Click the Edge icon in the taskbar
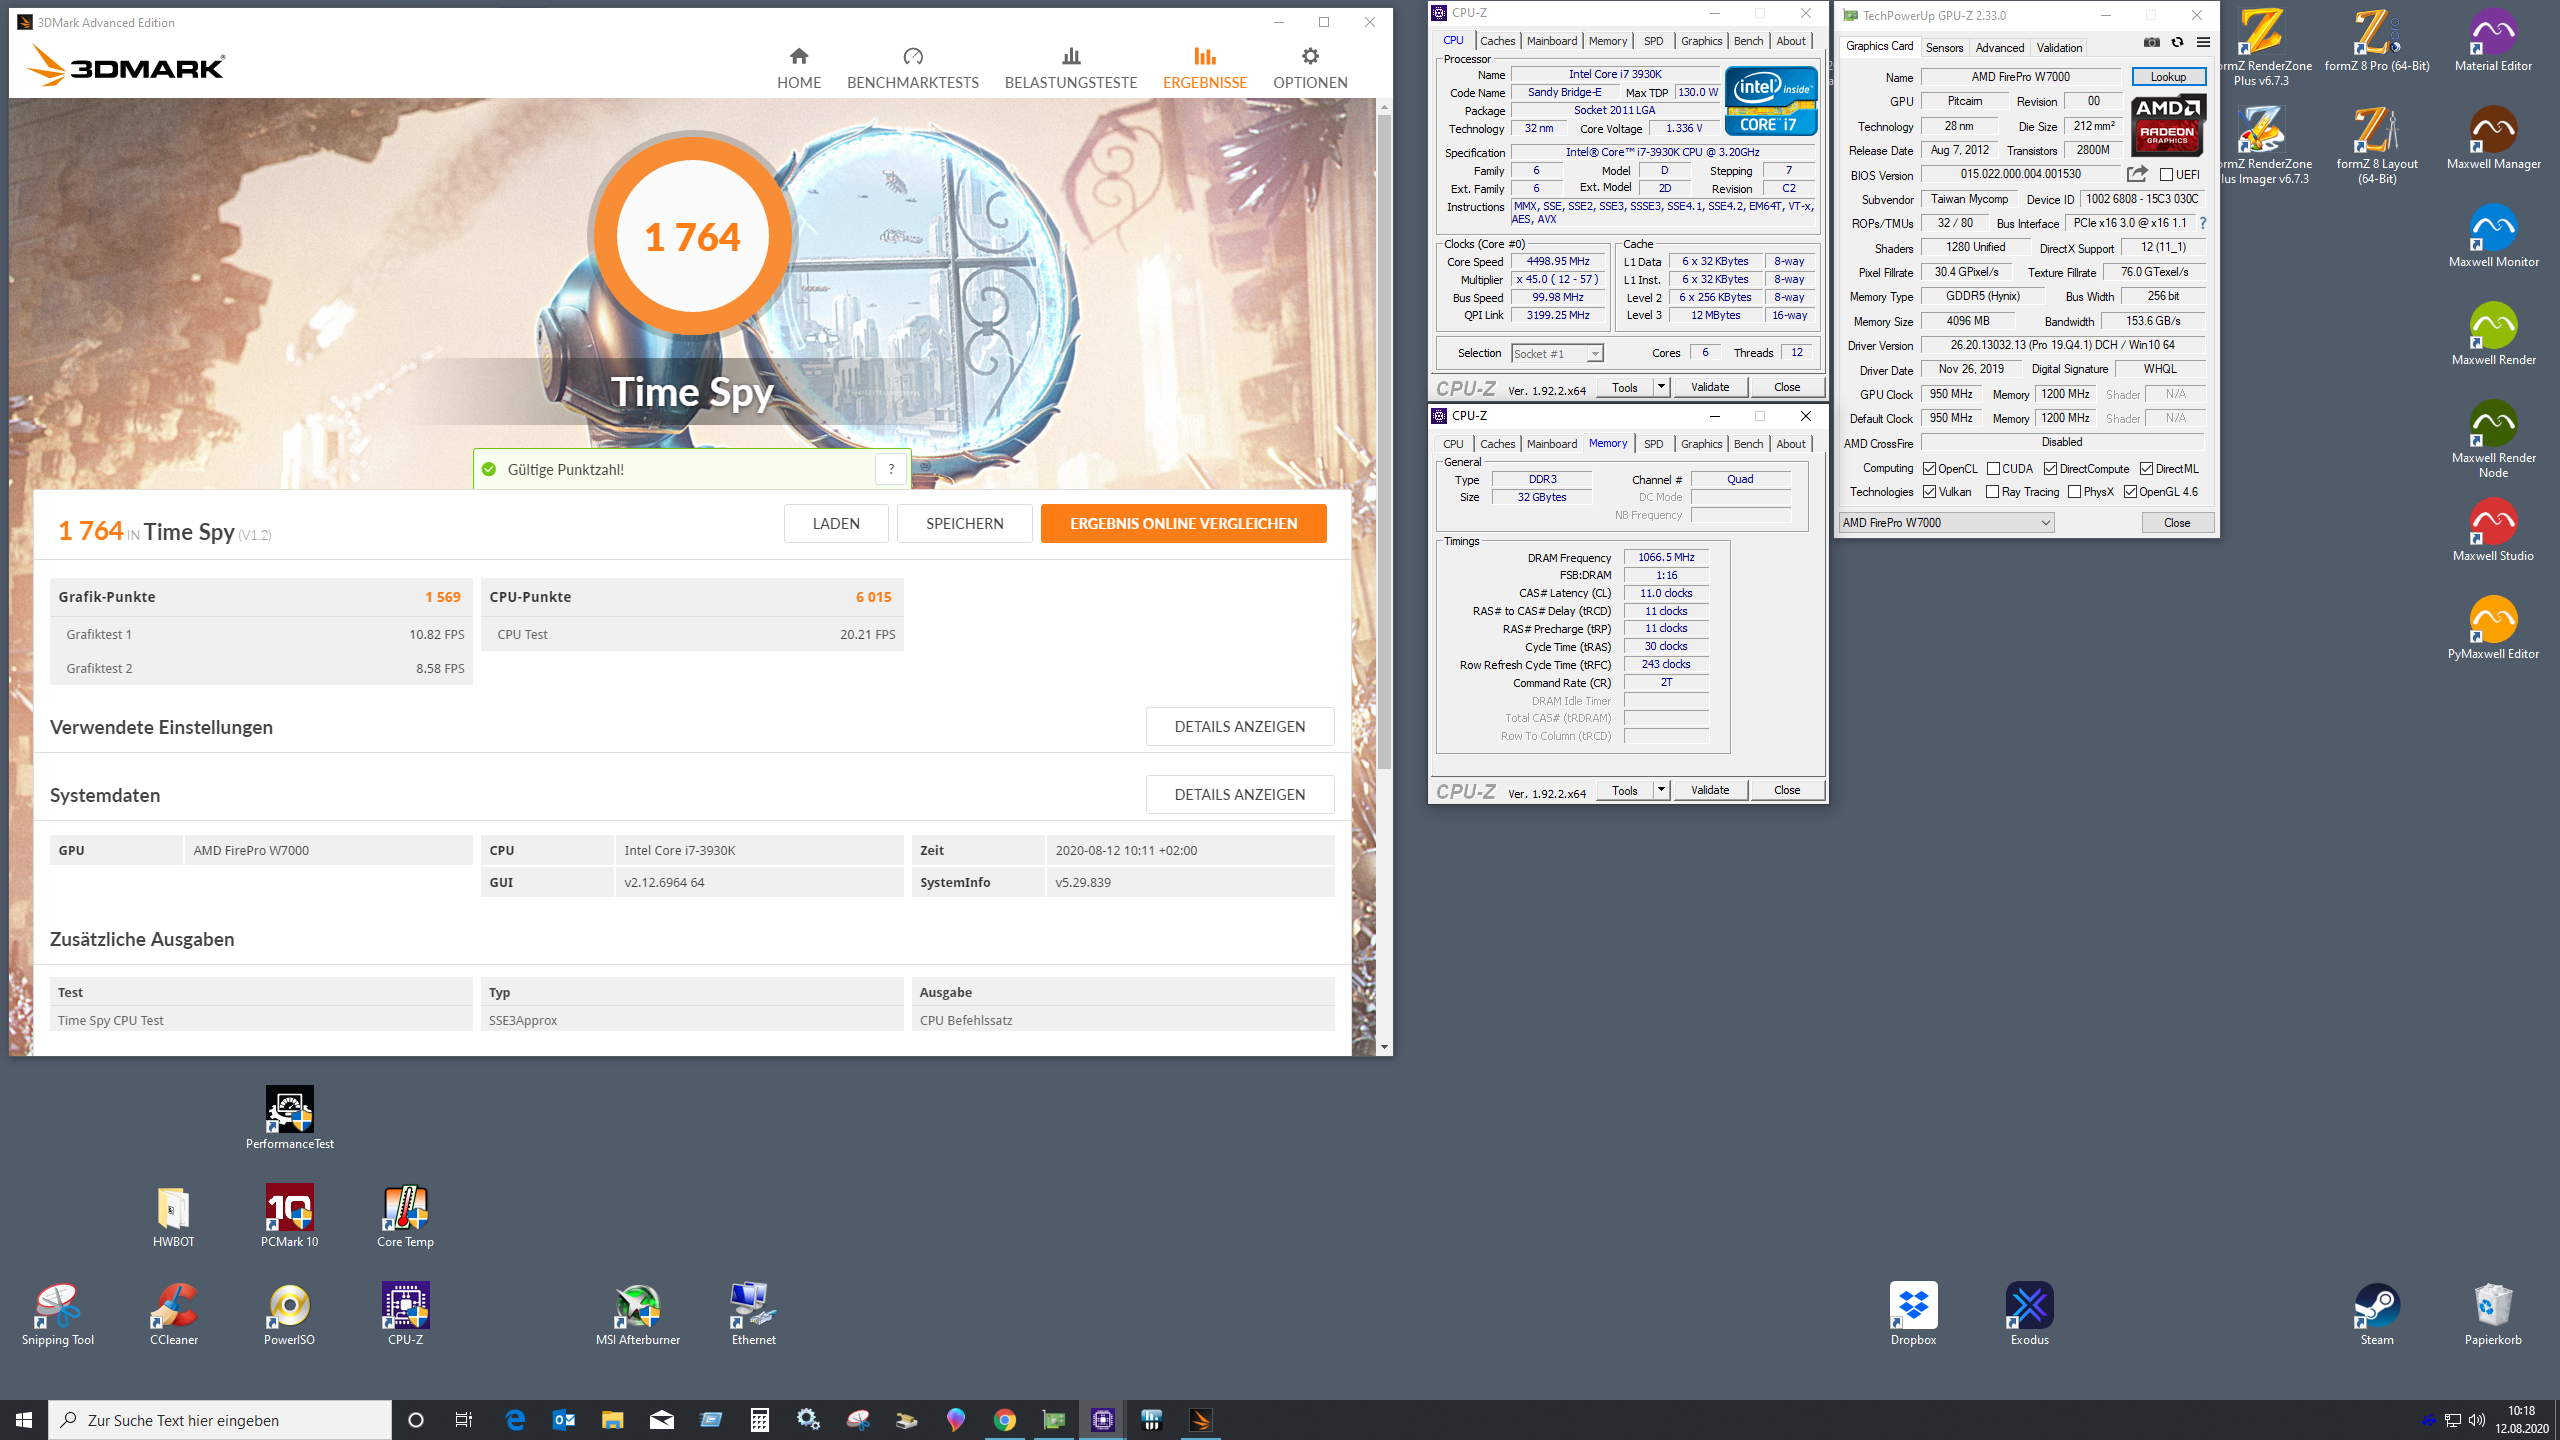The image size is (2560, 1440). 515,1420
